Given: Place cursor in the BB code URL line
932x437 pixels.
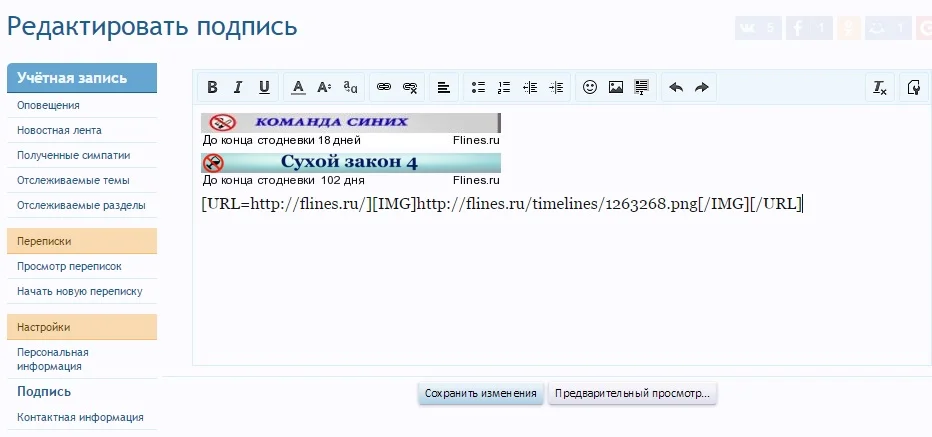Looking at the screenshot, I should [x=502, y=204].
